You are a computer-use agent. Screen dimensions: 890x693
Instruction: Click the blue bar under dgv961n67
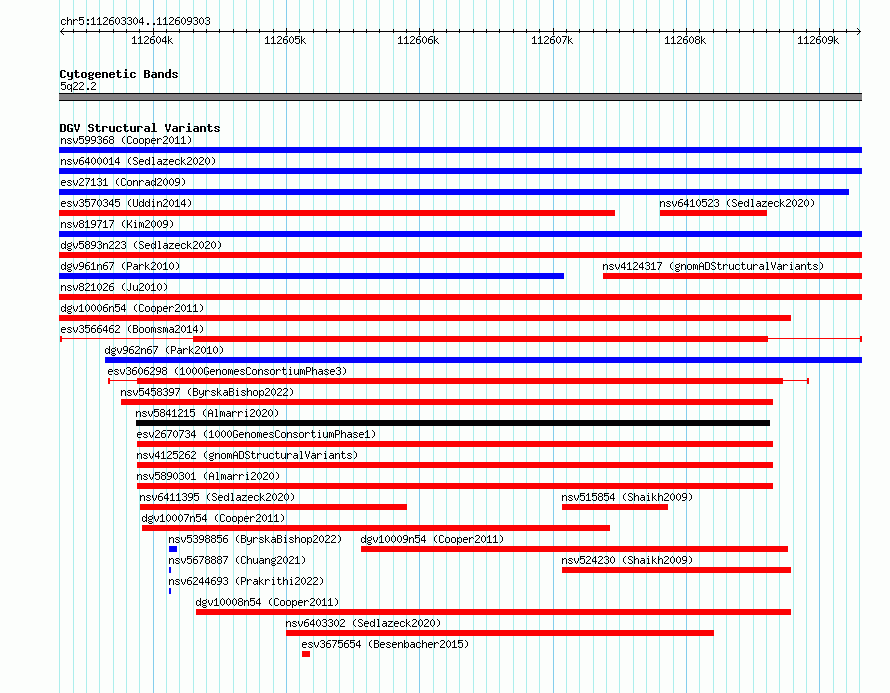pos(312,276)
